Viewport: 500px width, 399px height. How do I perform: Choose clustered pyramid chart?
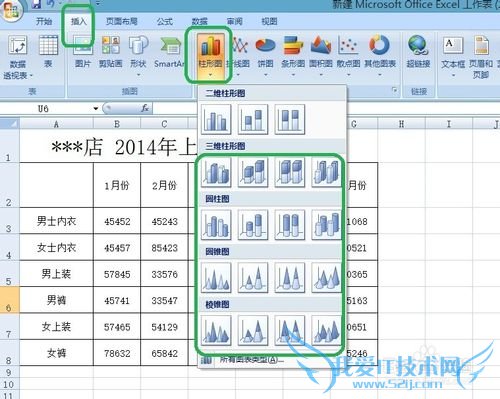click(x=216, y=330)
